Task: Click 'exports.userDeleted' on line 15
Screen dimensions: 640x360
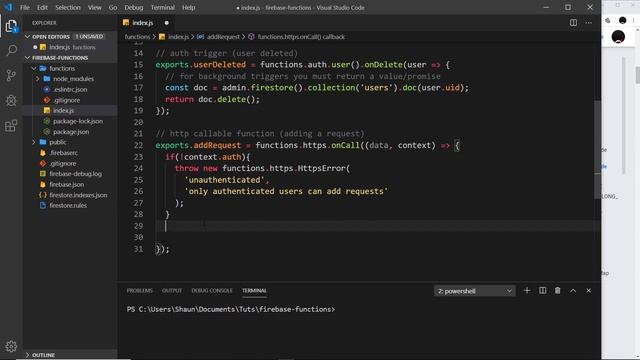Action: click(200, 65)
